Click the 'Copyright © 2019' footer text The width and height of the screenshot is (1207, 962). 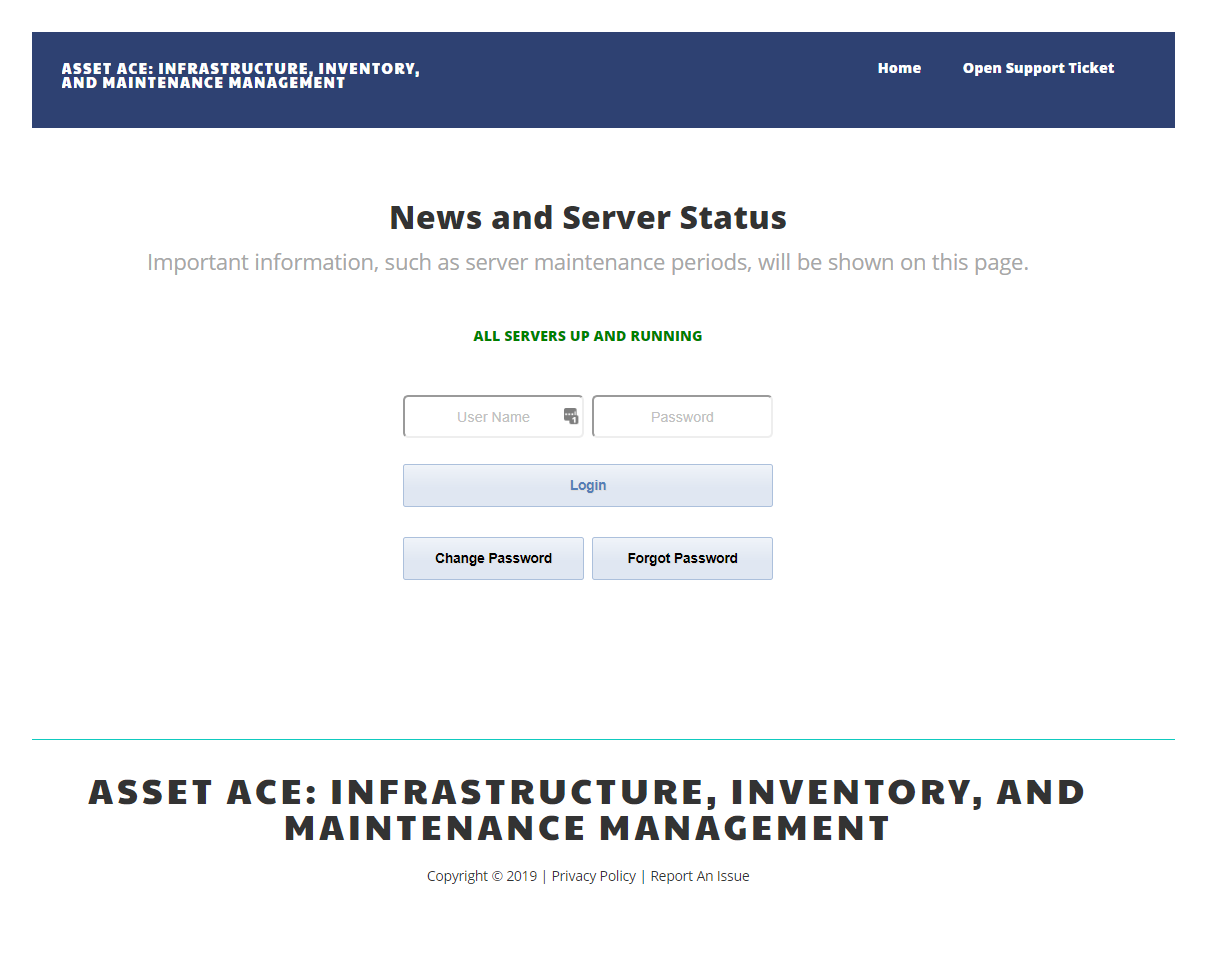pos(482,876)
